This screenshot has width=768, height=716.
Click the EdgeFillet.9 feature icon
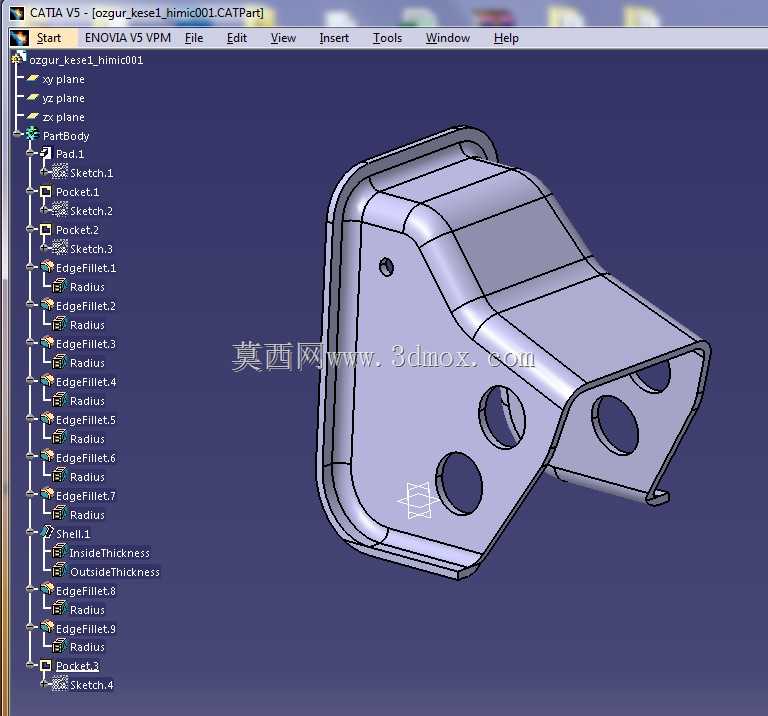point(47,627)
